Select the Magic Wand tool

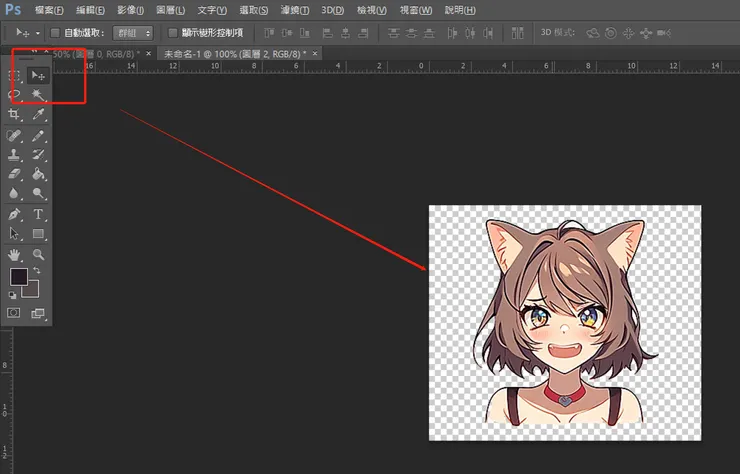click(x=38, y=95)
